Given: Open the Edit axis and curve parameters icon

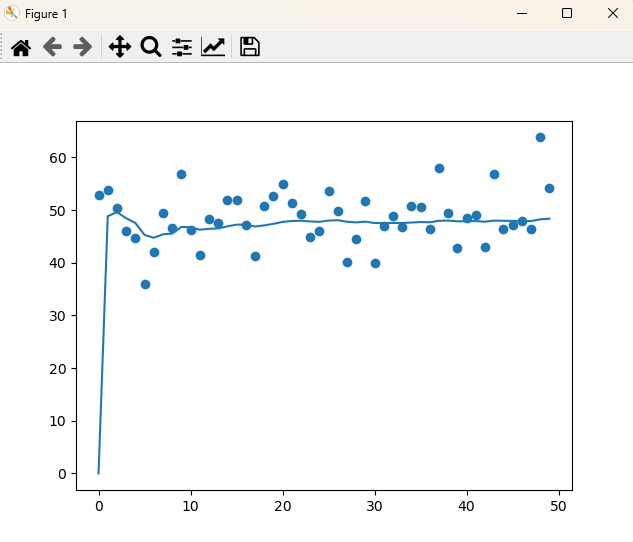Looking at the screenshot, I should 213,47.
